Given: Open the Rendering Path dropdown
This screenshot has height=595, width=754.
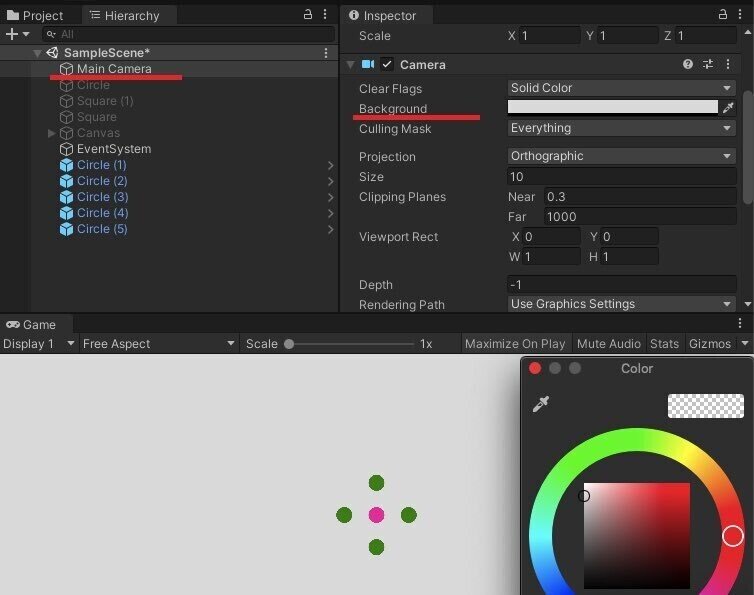Looking at the screenshot, I should click(x=621, y=304).
